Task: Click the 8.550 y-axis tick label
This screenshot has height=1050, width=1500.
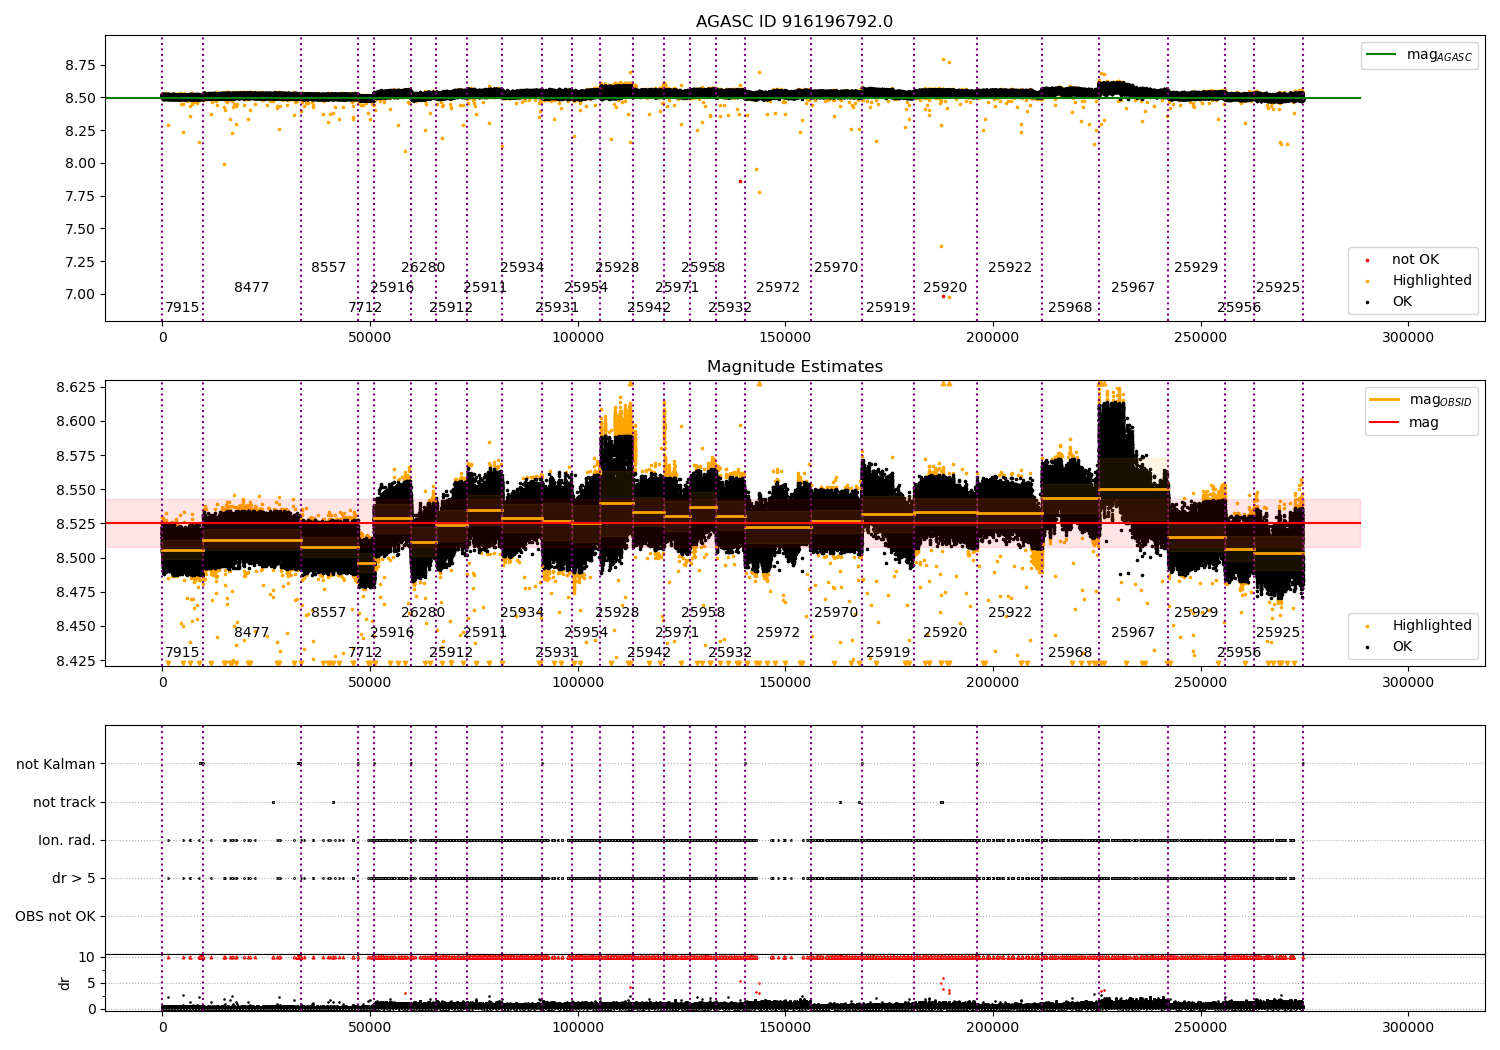Action: point(75,489)
